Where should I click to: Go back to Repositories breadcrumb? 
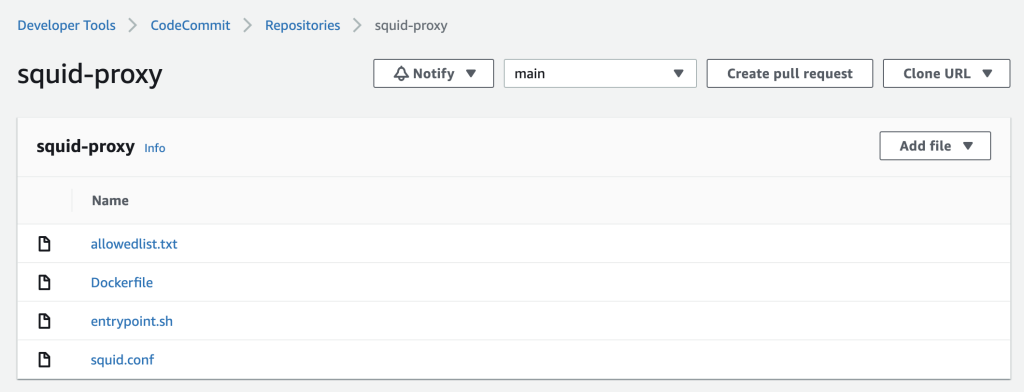click(302, 25)
